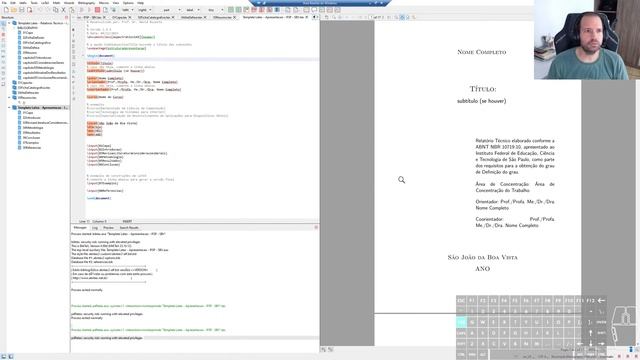Select 02FichaDeRosto in the structure tree
This screenshot has height=360, width=640.
pos(33,38)
